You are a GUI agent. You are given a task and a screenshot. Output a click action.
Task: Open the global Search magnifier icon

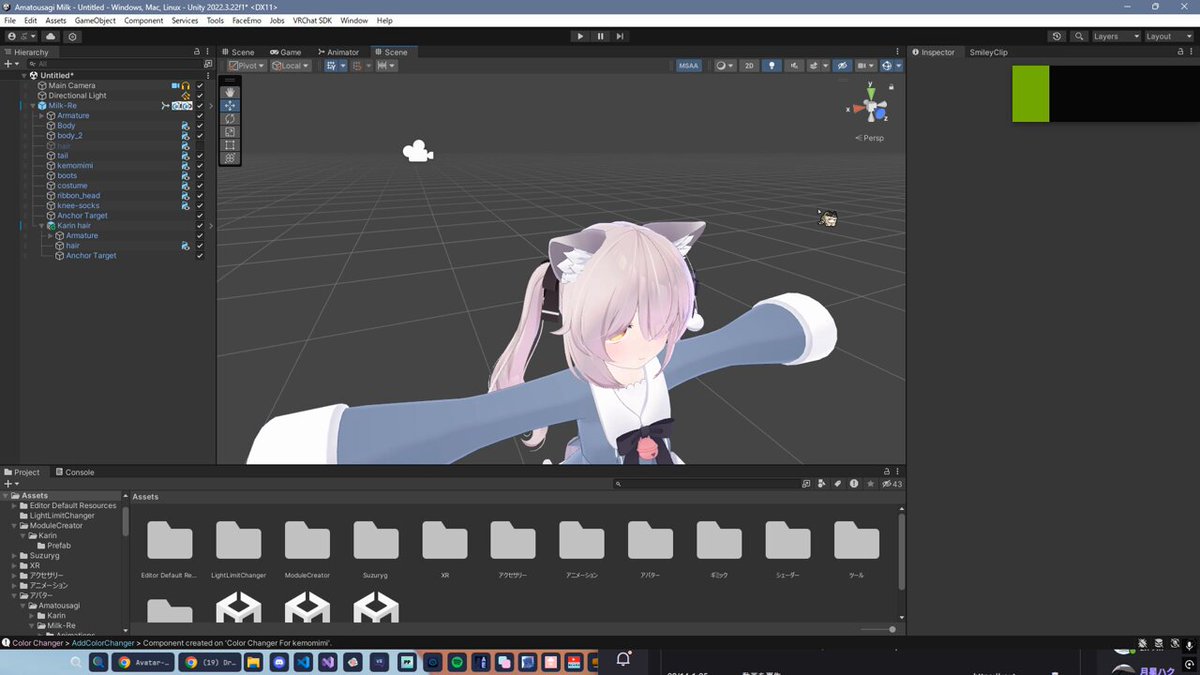click(x=1079, y=36)
